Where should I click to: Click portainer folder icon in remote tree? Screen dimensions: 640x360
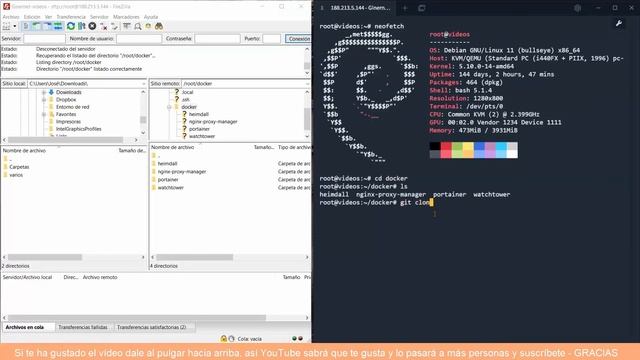(184, 129)
